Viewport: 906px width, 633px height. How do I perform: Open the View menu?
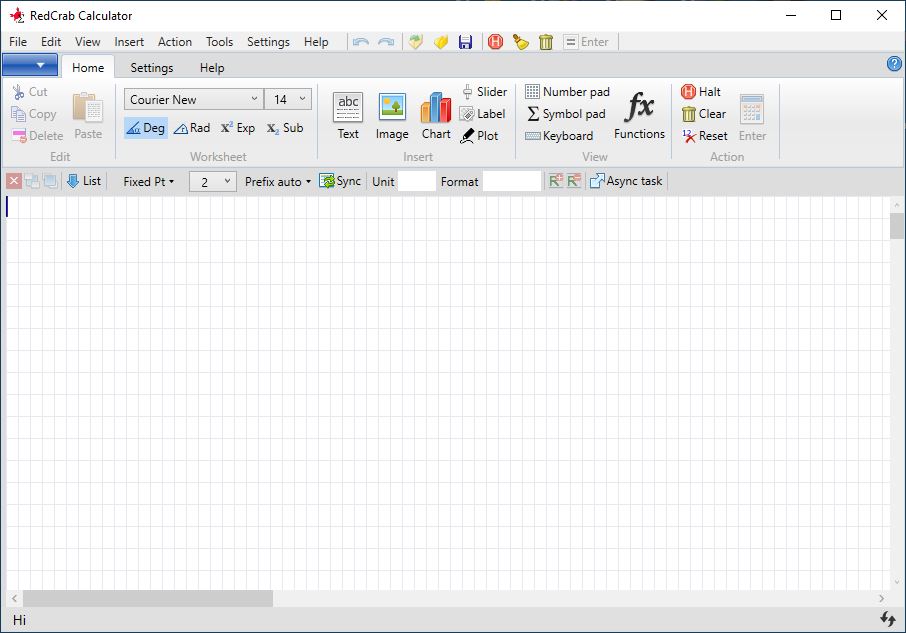point(87,42)
